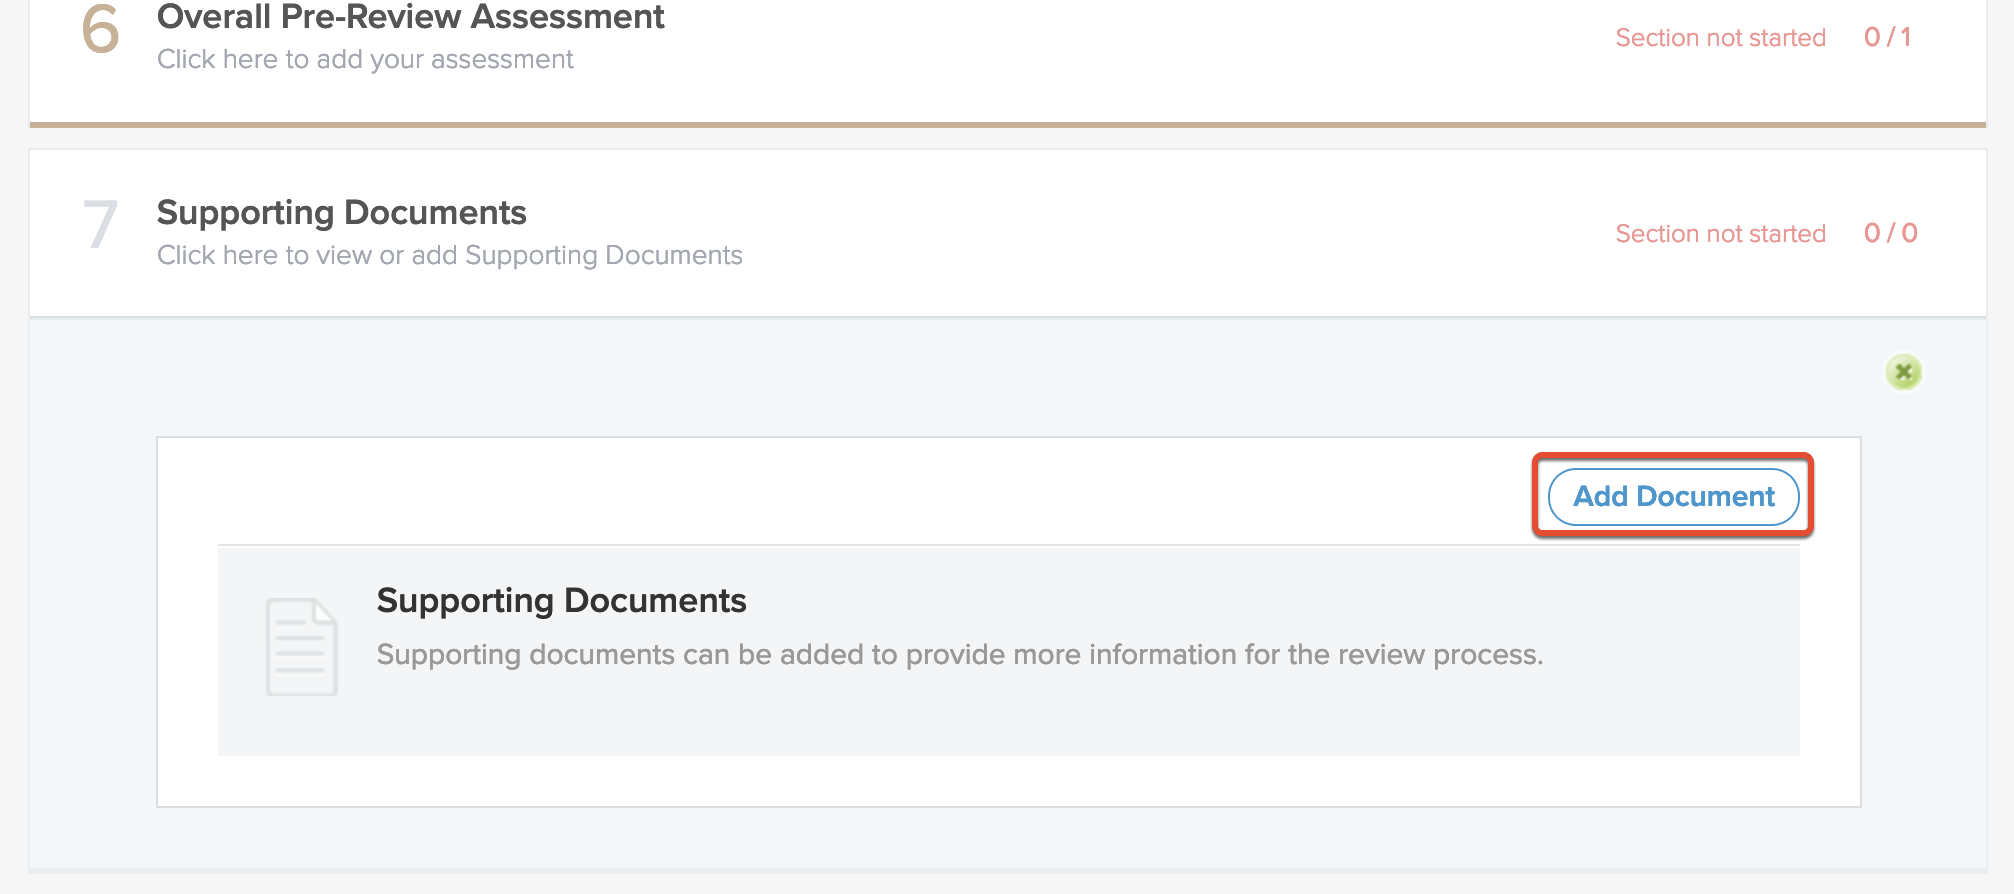Collapse the Supporting Documents section 7 header

coord(1007,233)
